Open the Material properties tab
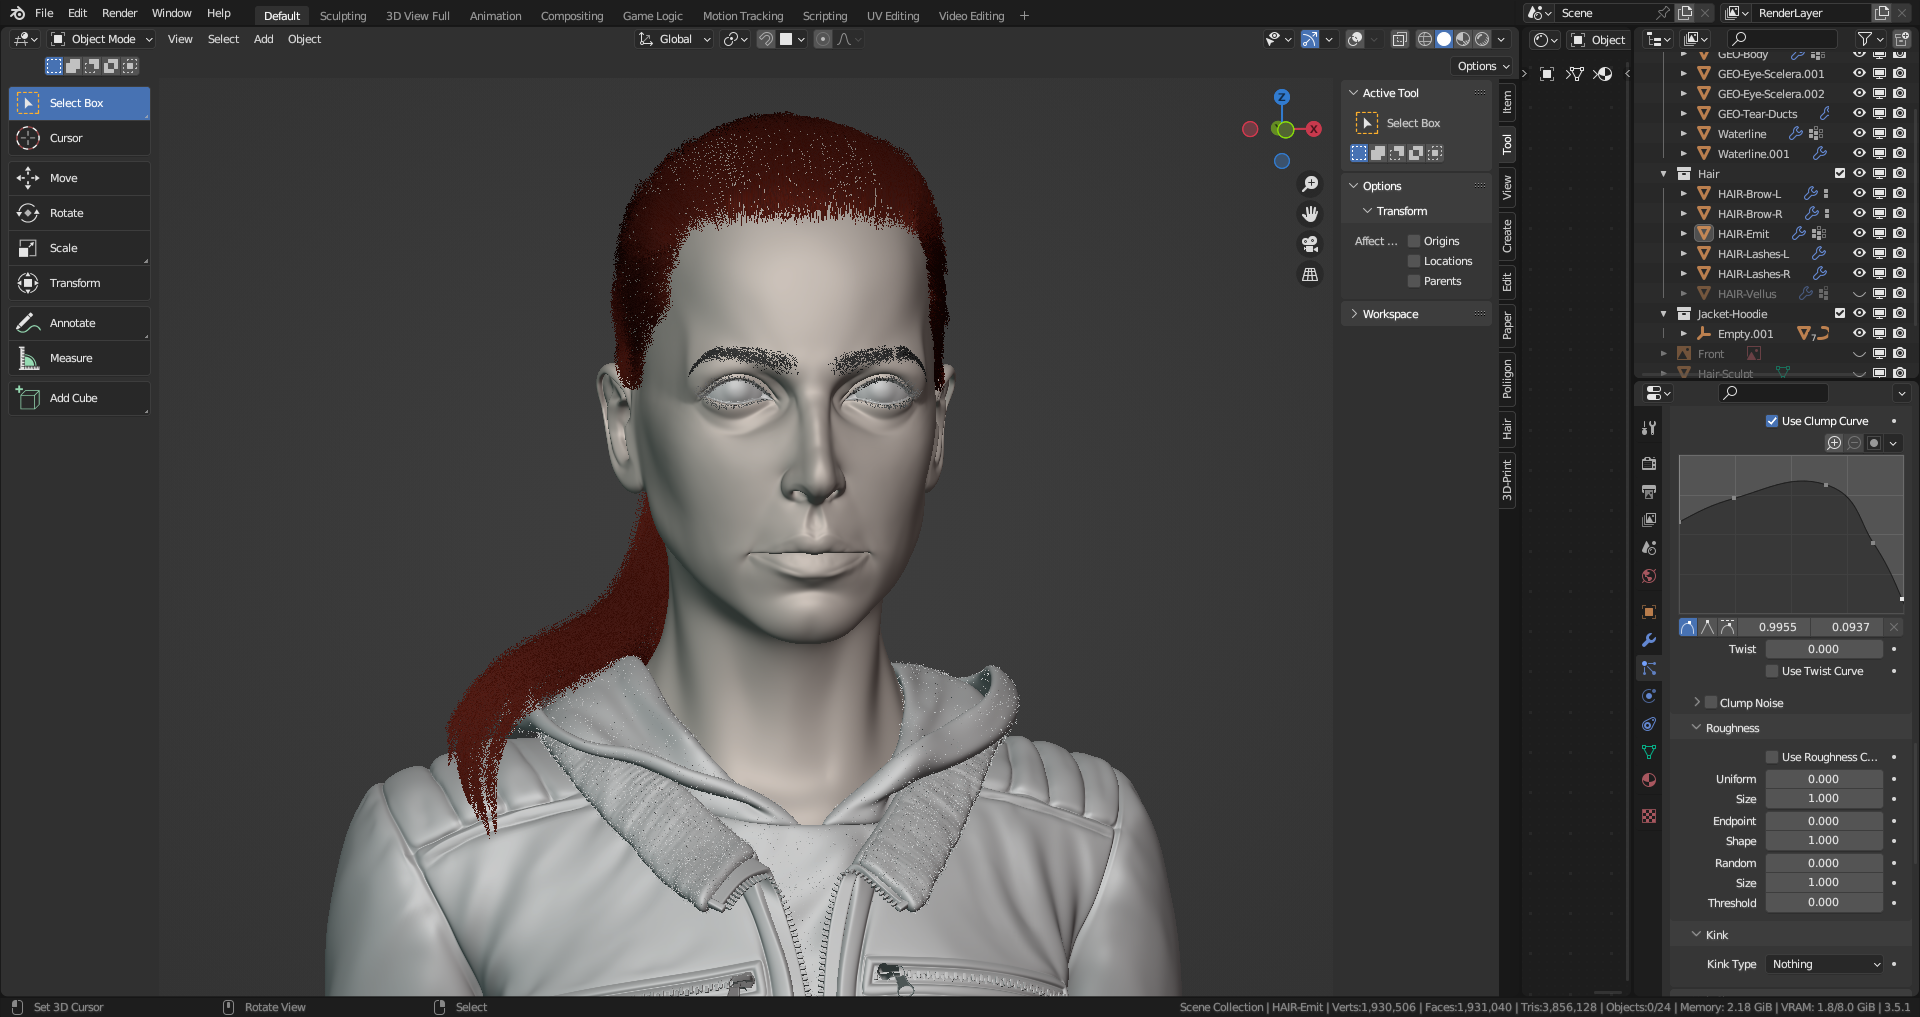Viewport: 1920px width, 1017px height. click(1649, 780)
